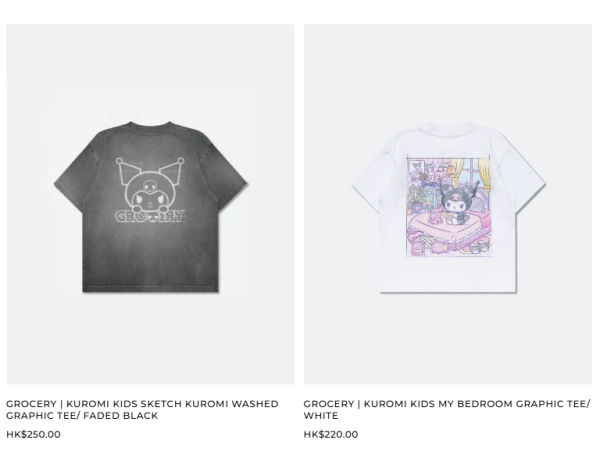Click the GROCERY logo printed on black tee

coord(150,216)
